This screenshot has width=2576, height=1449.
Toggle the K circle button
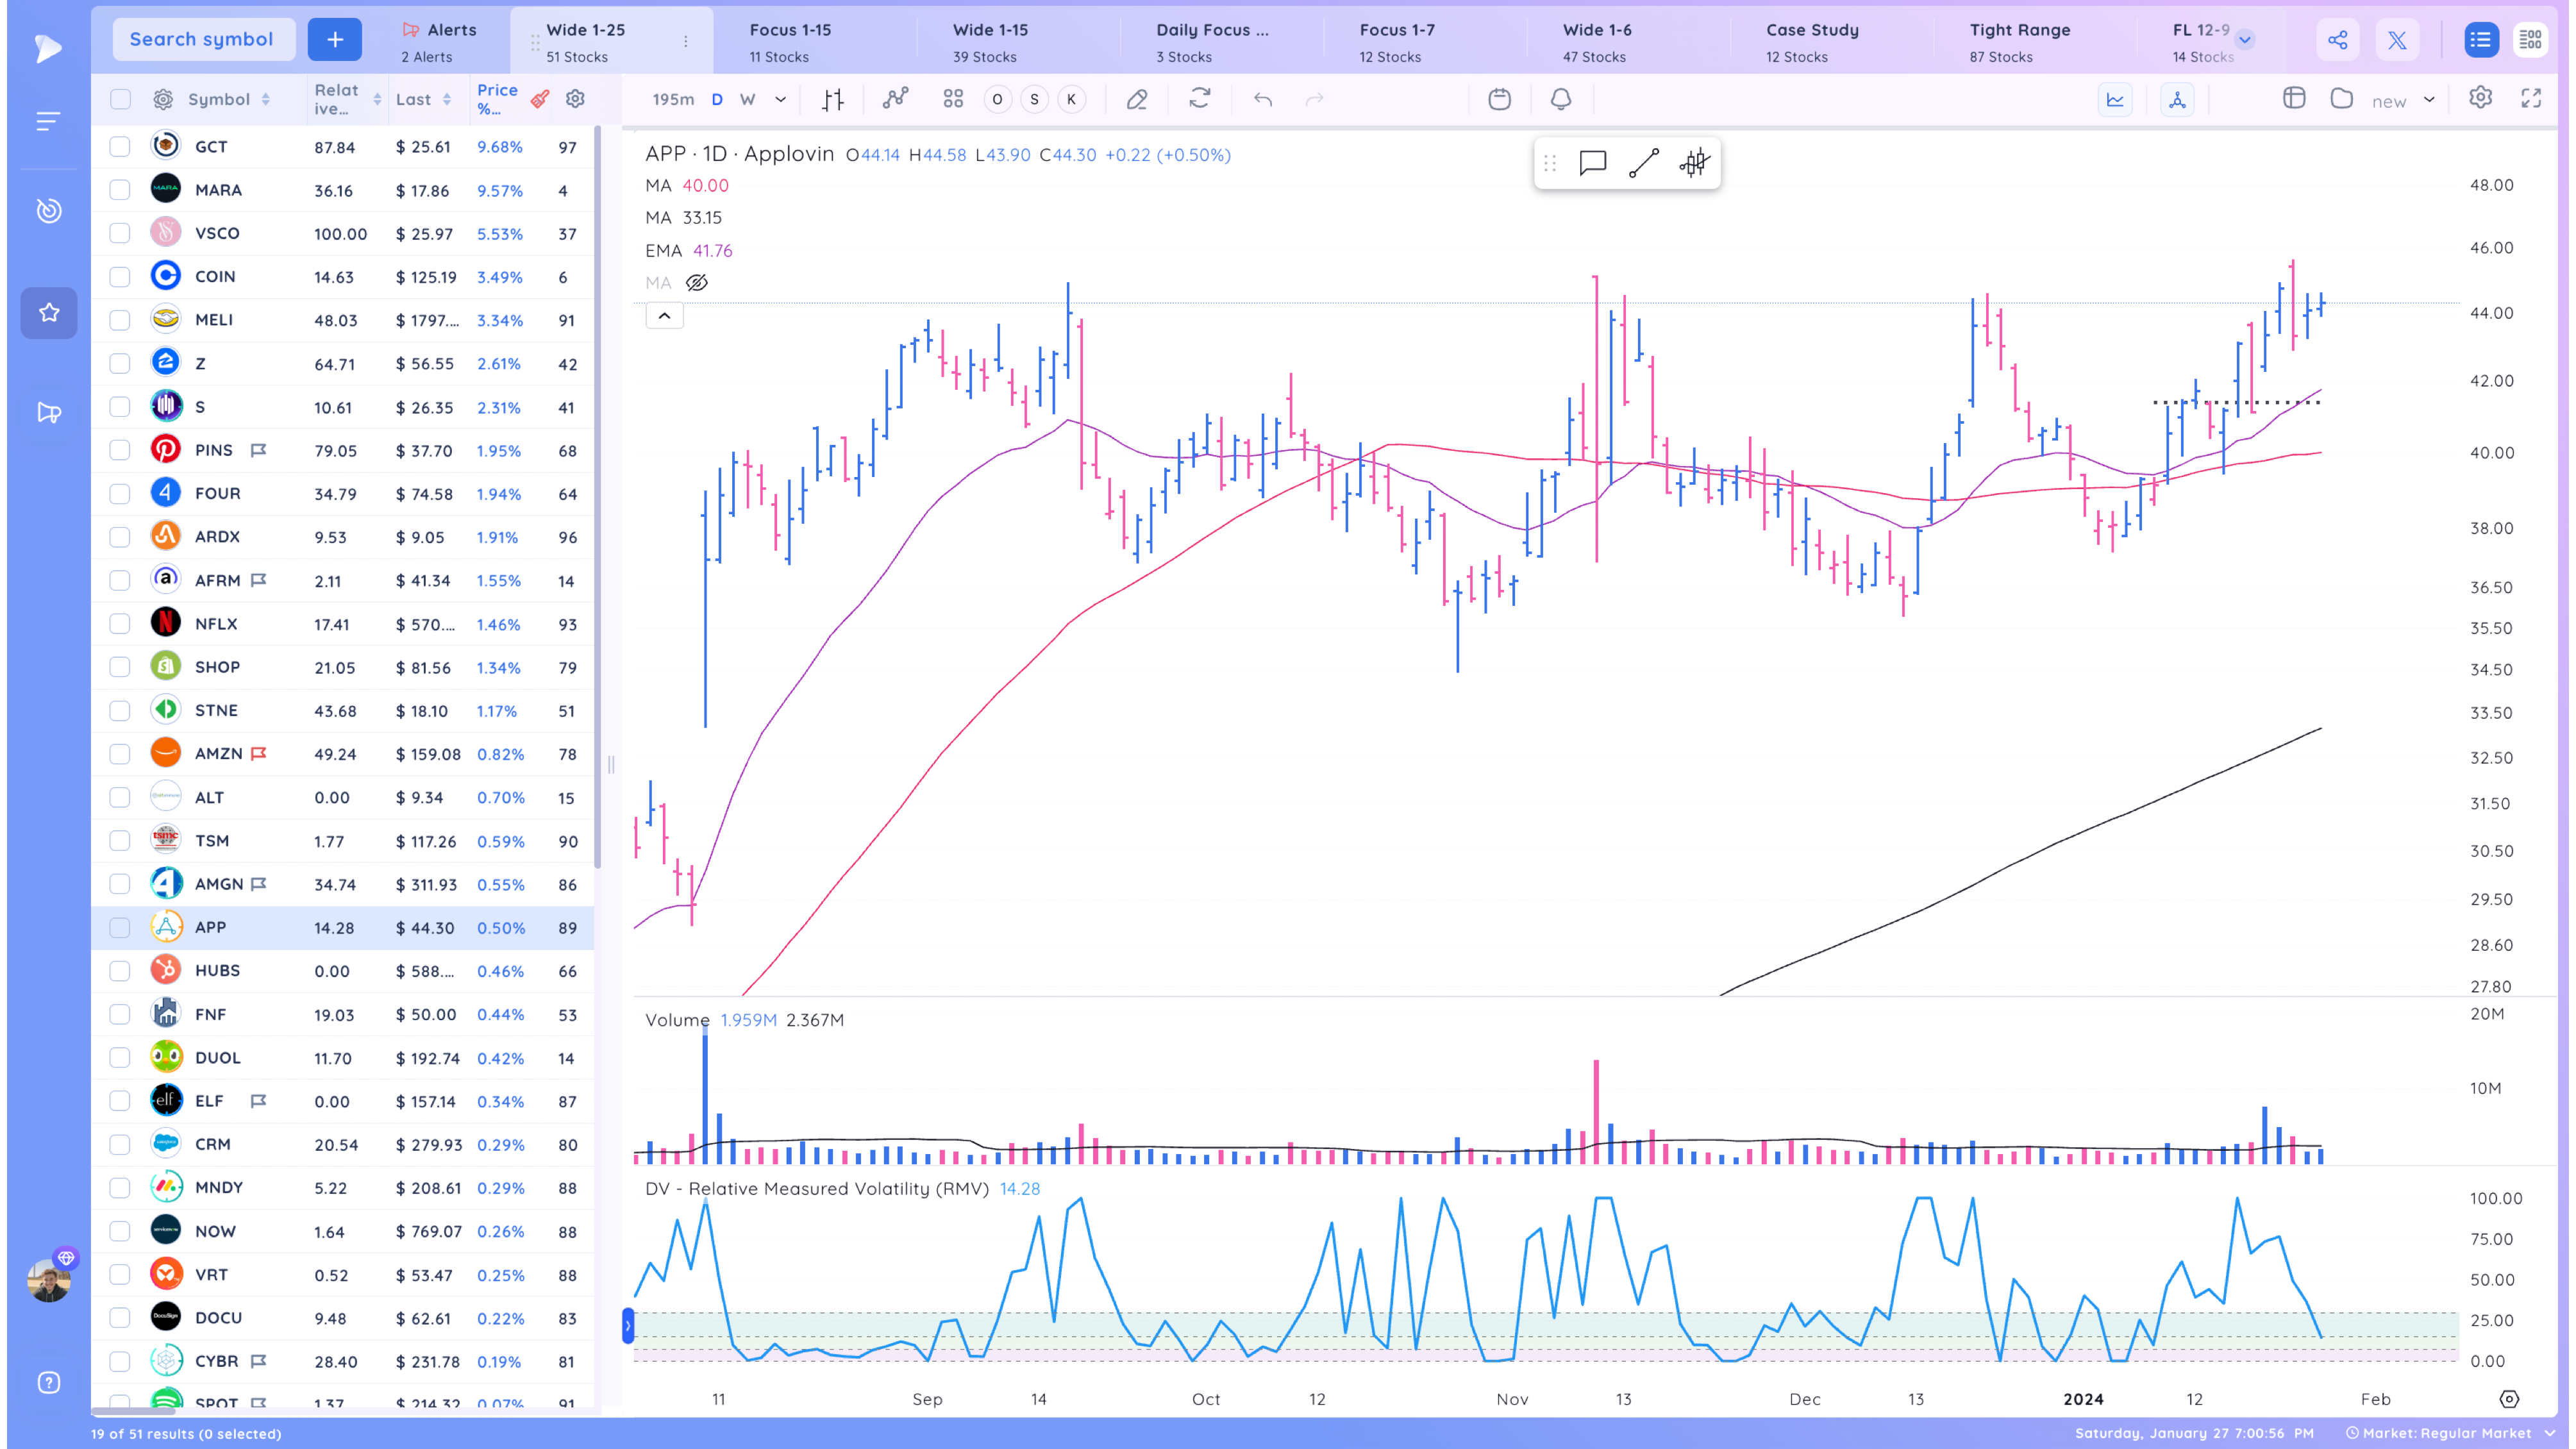1071,99
